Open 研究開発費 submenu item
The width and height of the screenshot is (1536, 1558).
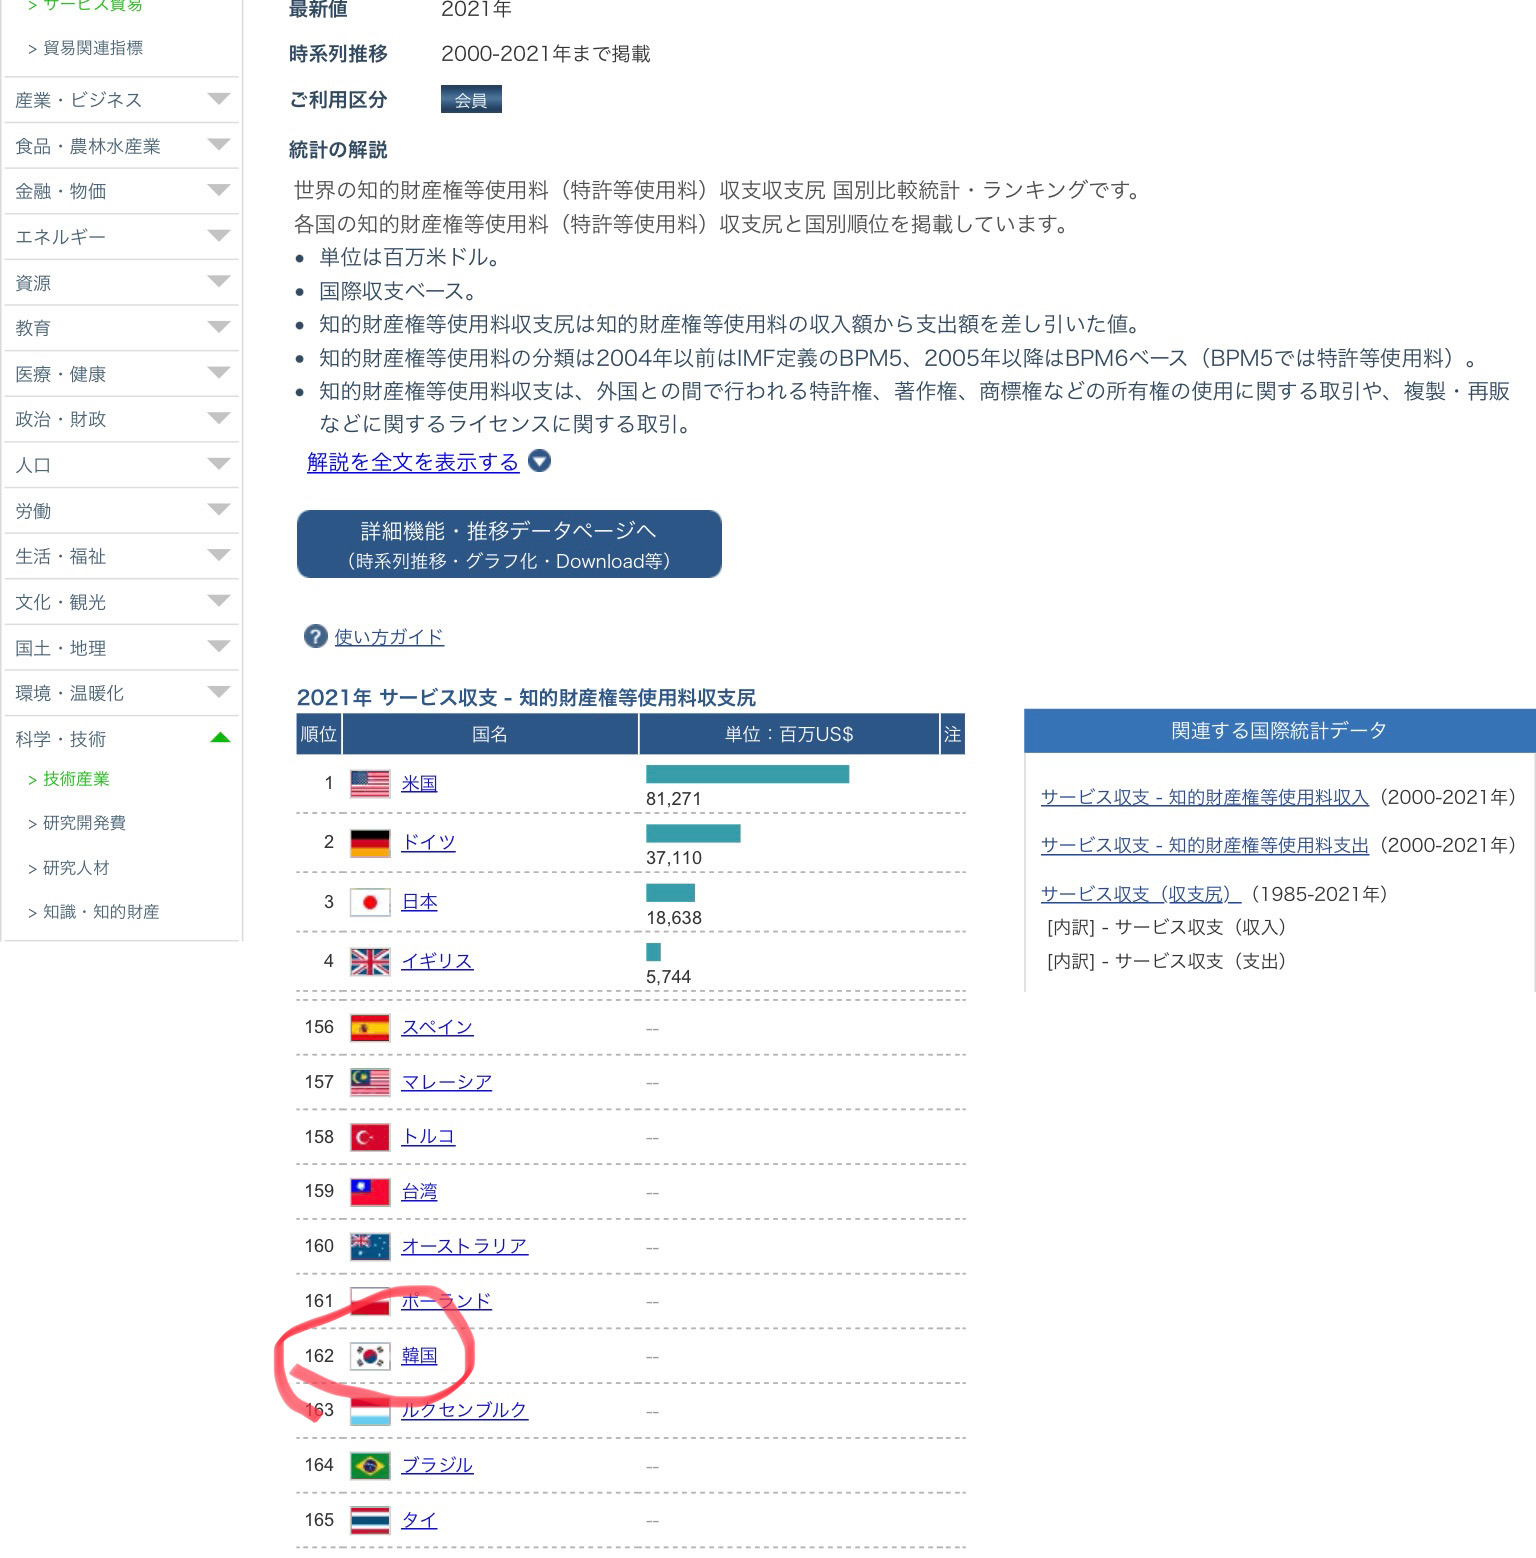tap(84, 823)
